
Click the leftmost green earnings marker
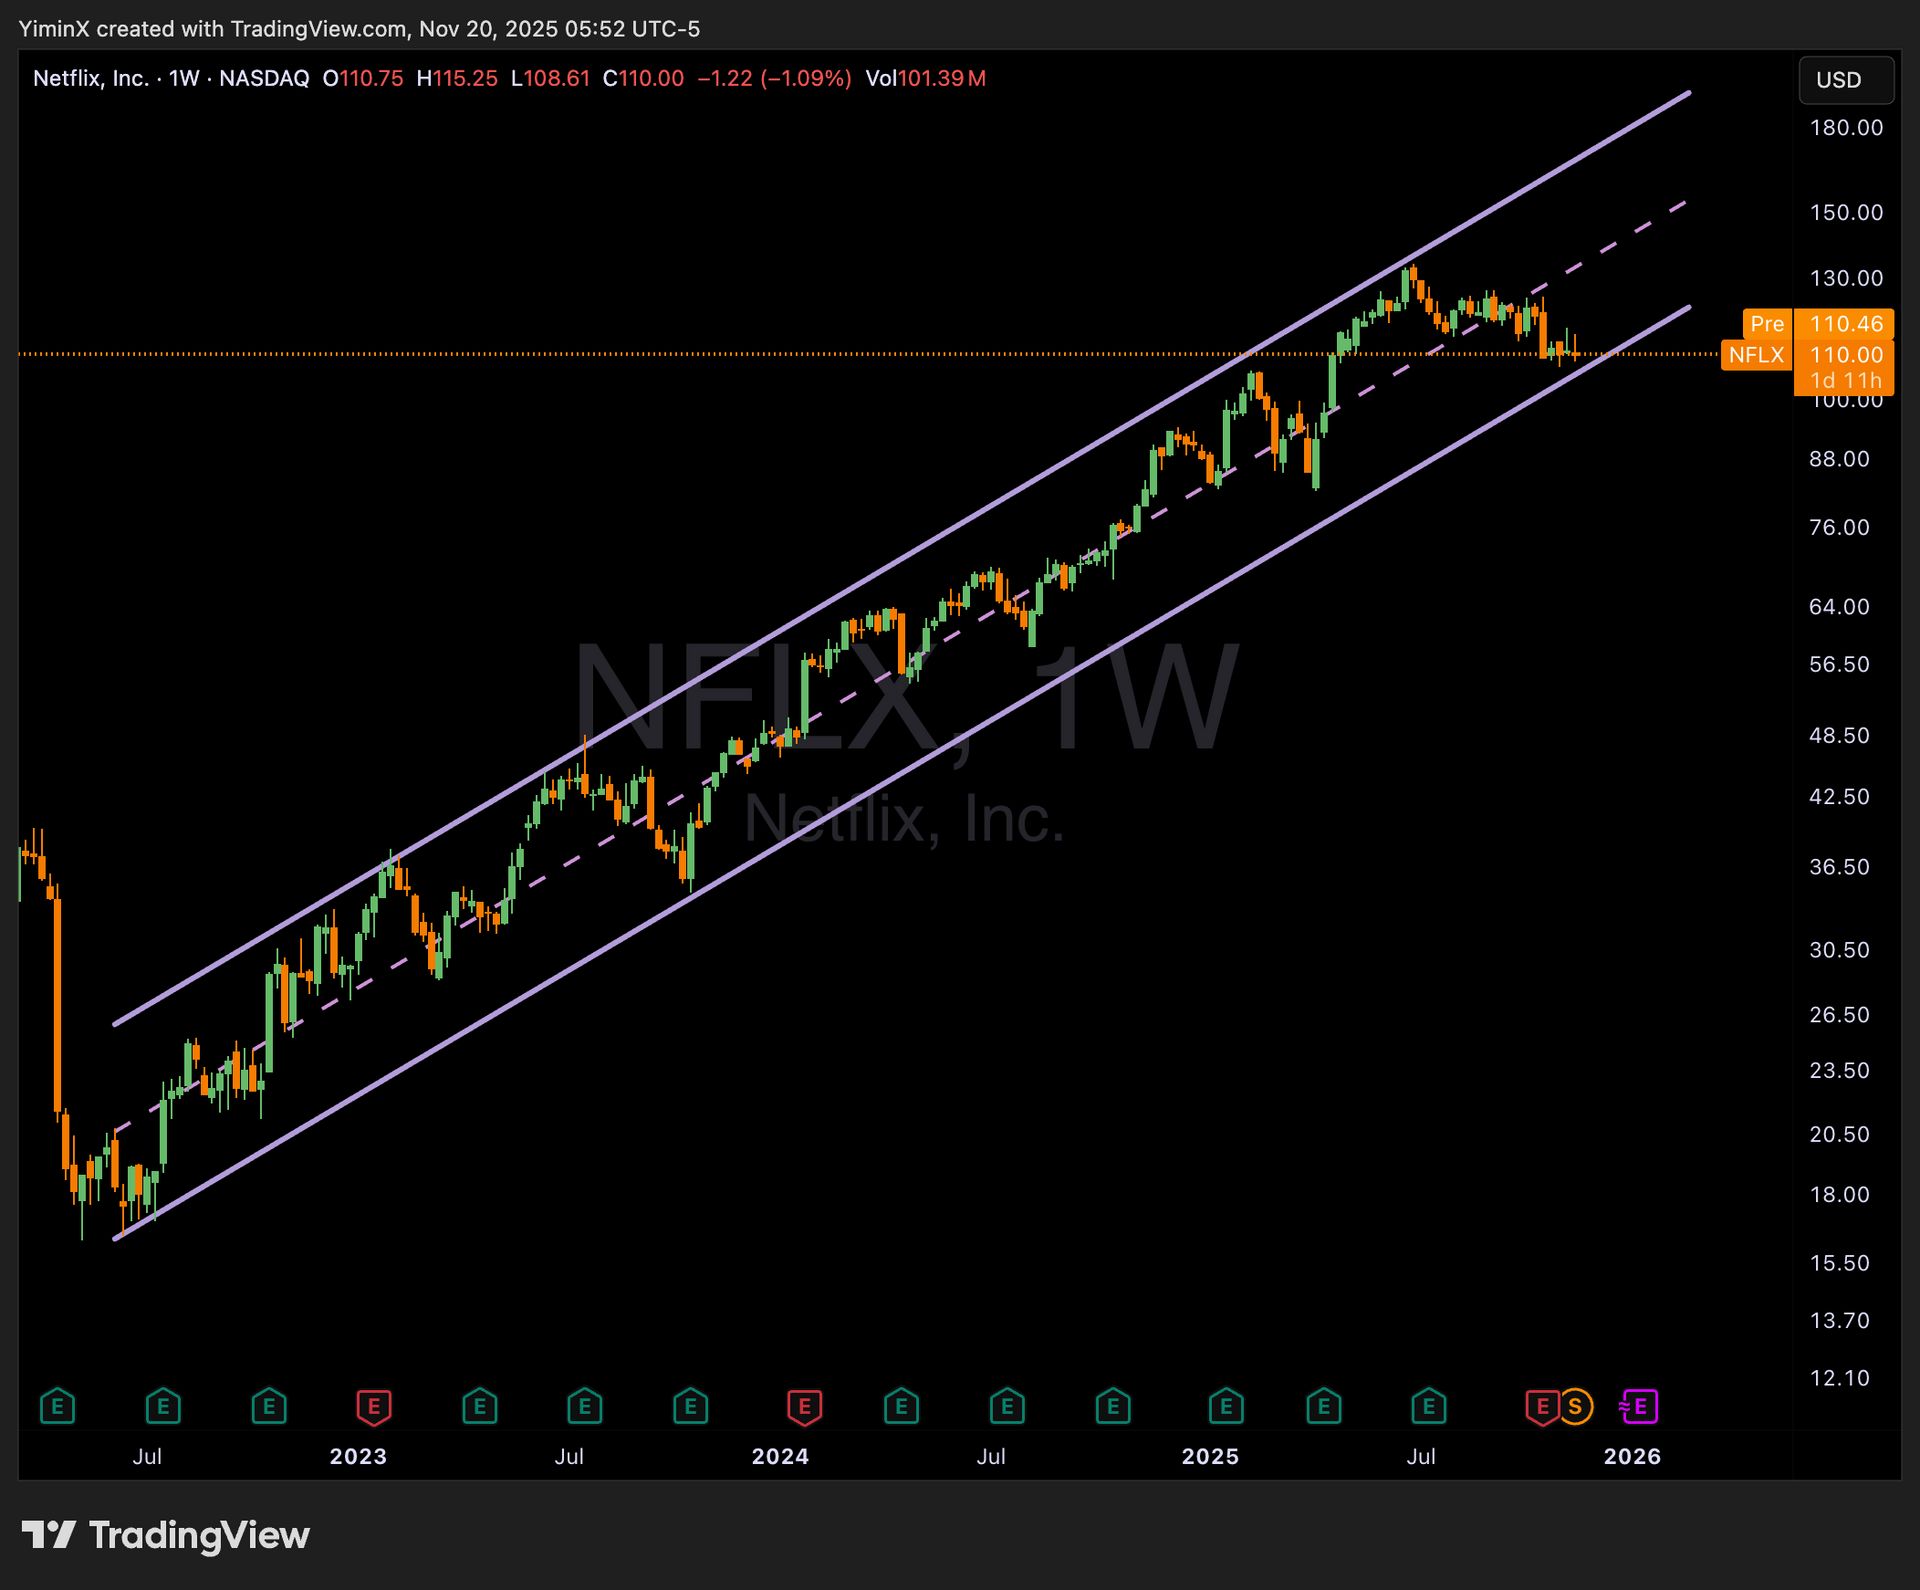57,1406
